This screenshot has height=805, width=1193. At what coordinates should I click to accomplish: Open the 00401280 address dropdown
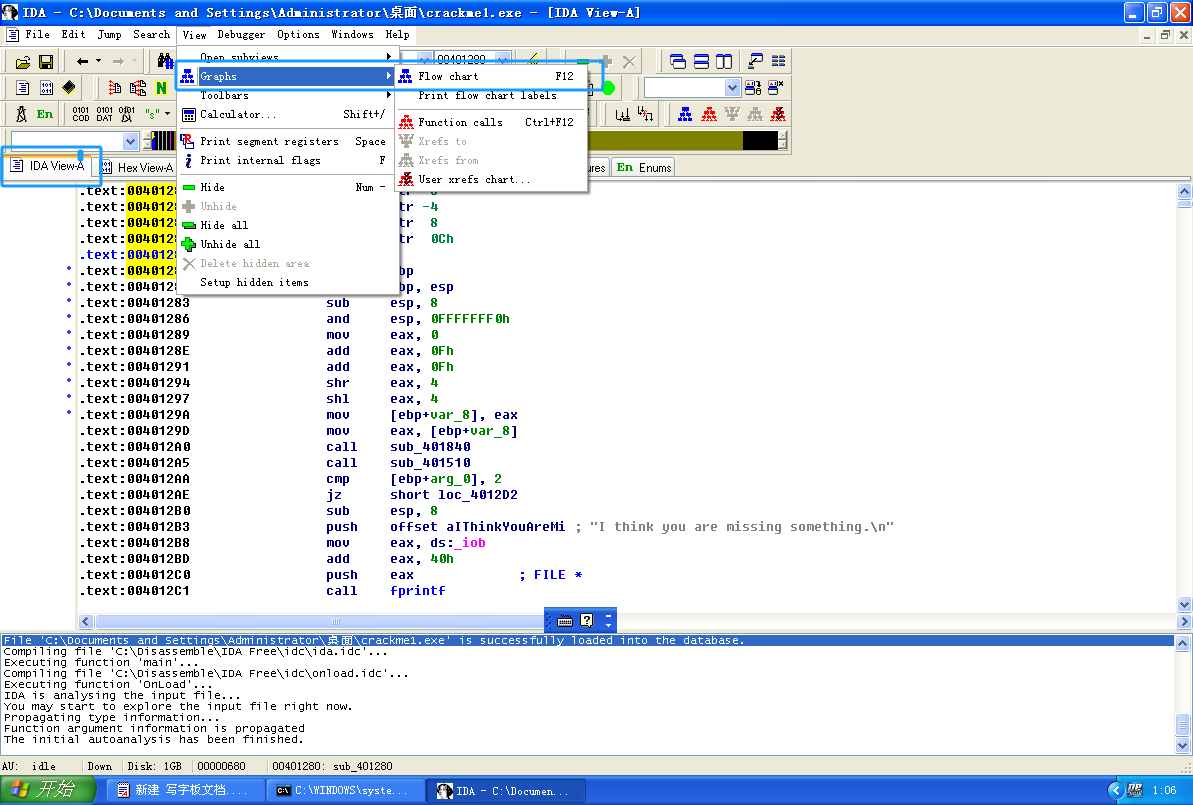pos(502,59)
